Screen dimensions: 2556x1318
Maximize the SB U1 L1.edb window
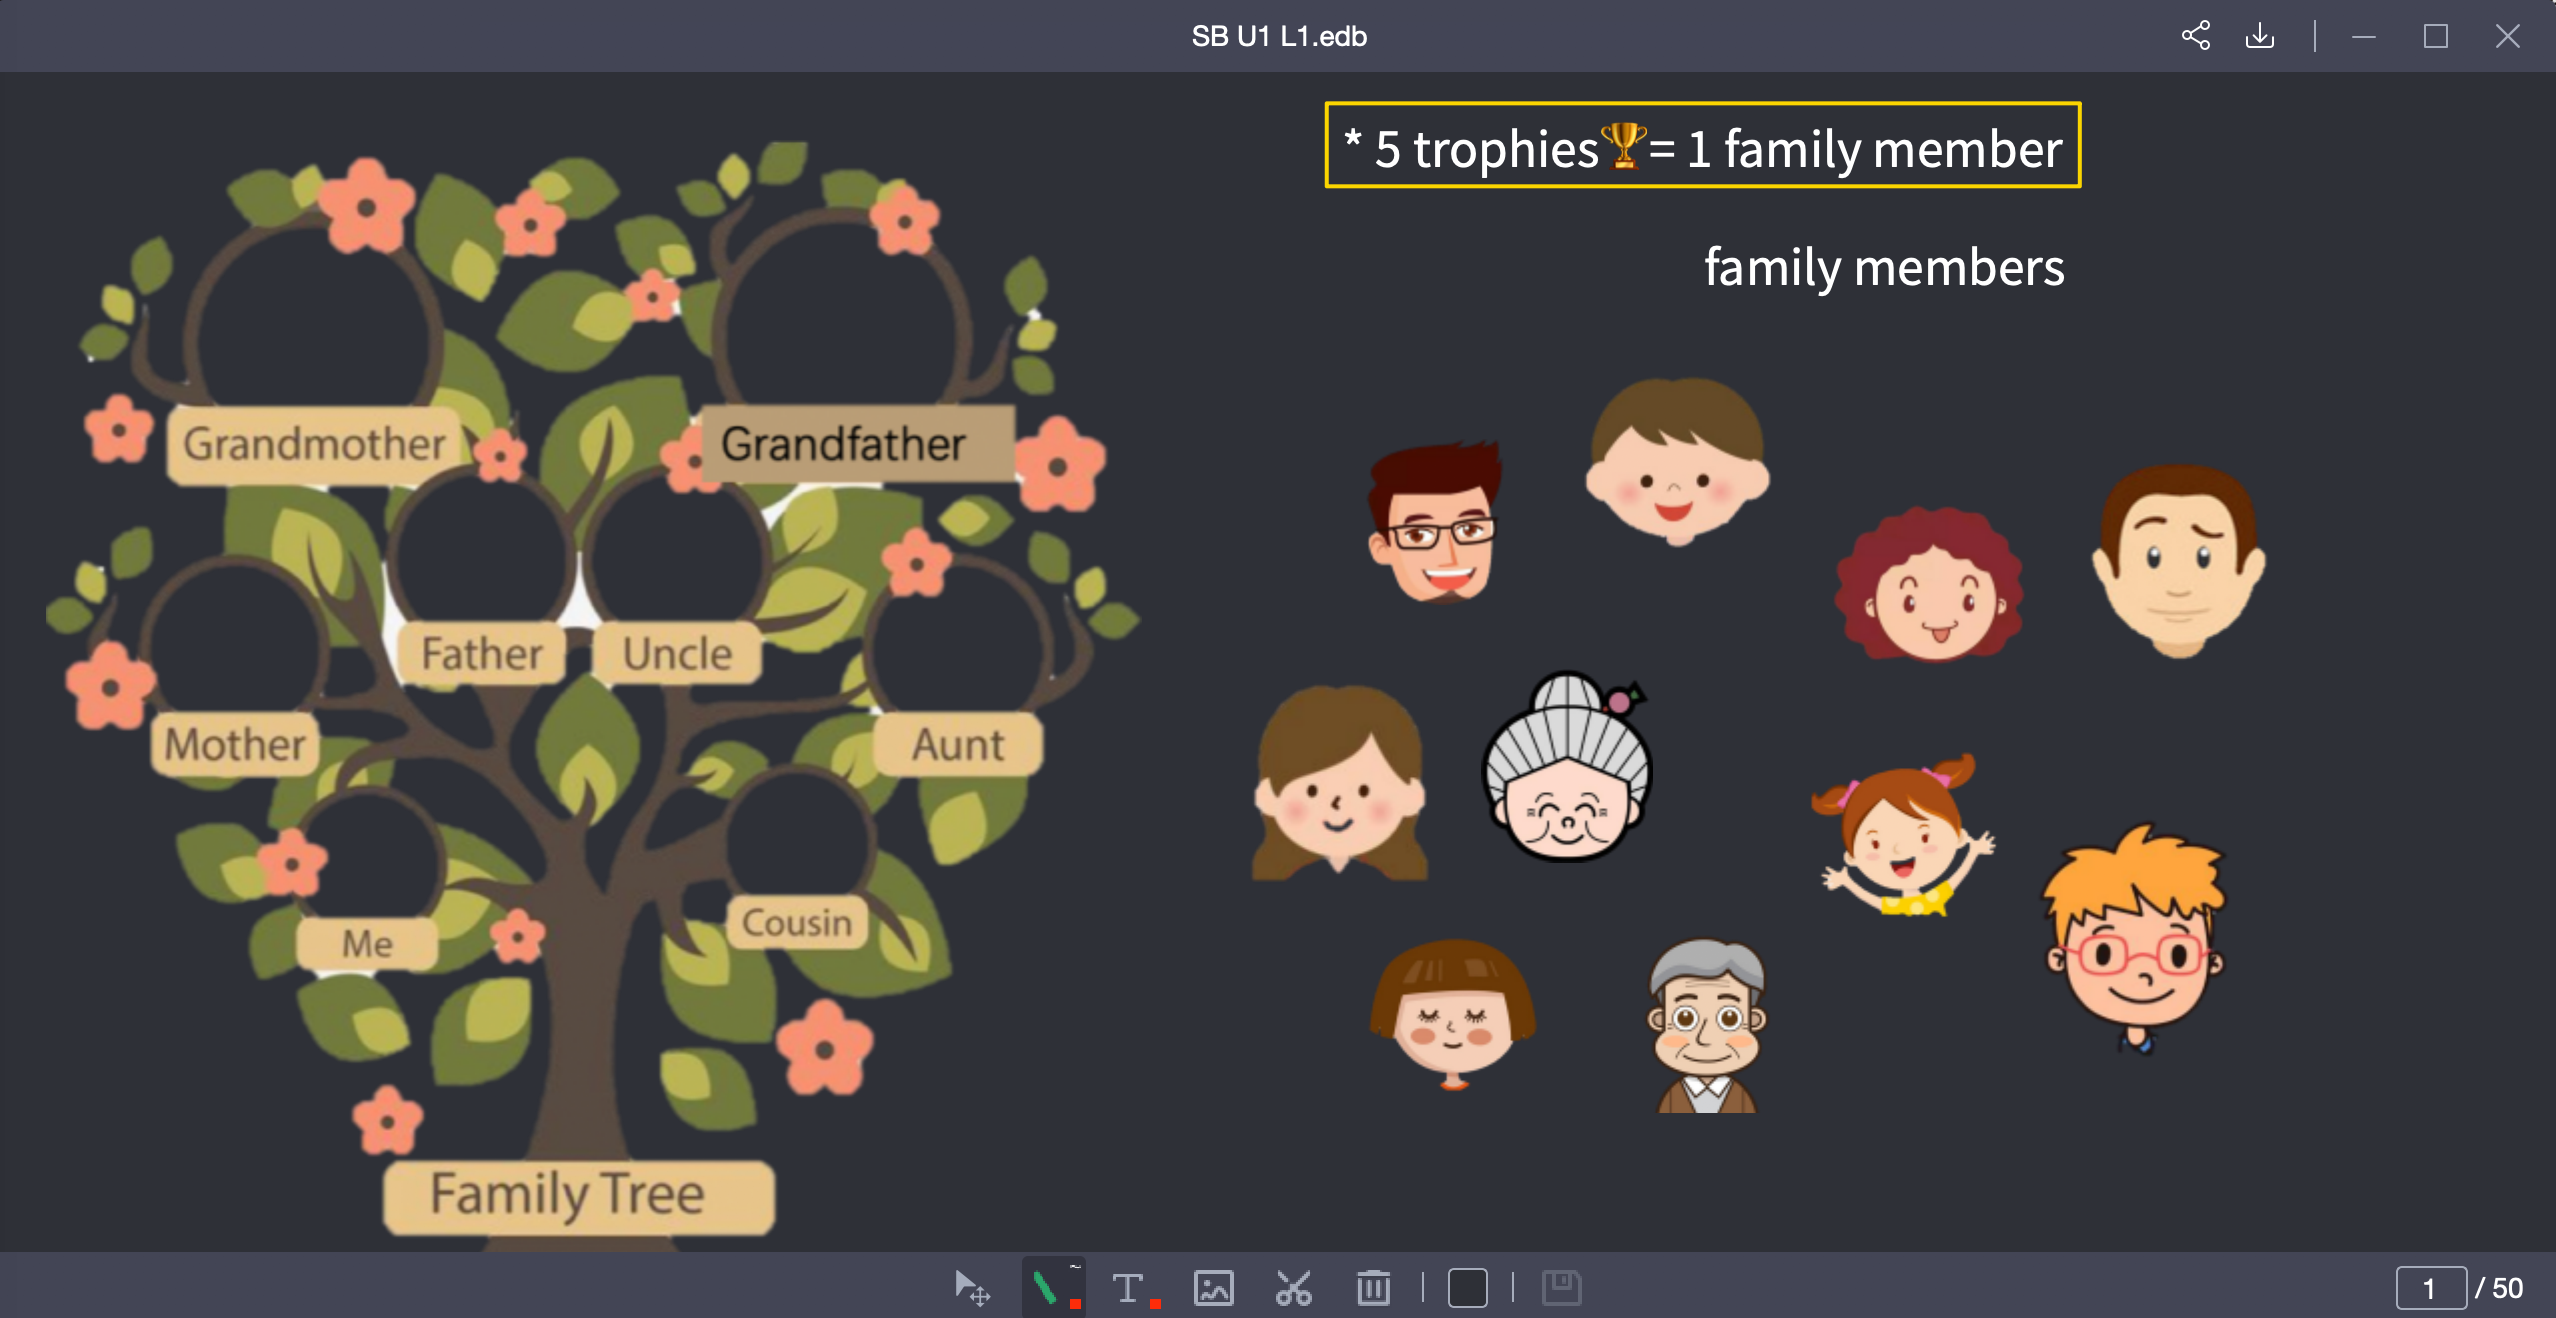coord(2436,36)
